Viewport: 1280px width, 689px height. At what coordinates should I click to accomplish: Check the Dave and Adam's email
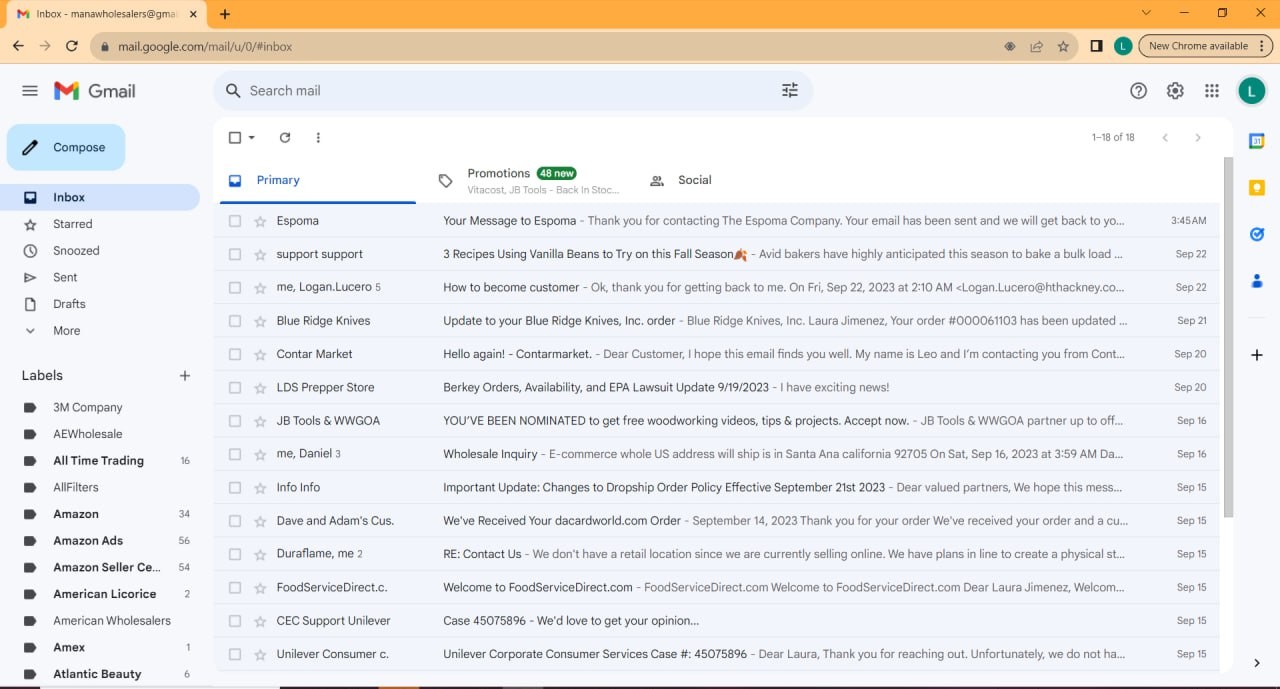point(235,521)
